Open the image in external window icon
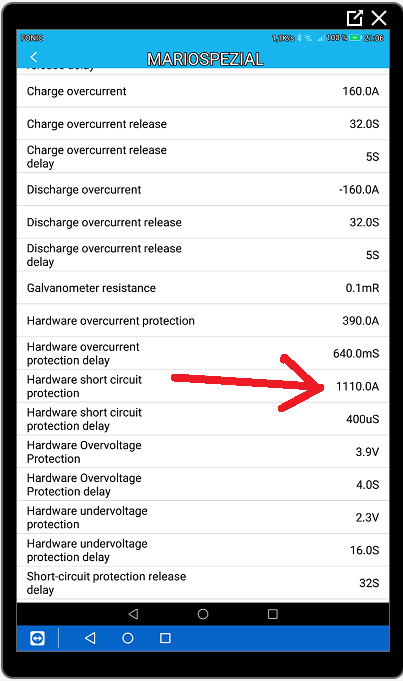Image resolution: width=403 pixels, height=681 pixels. pyautogui.click(x=354, y=18)
